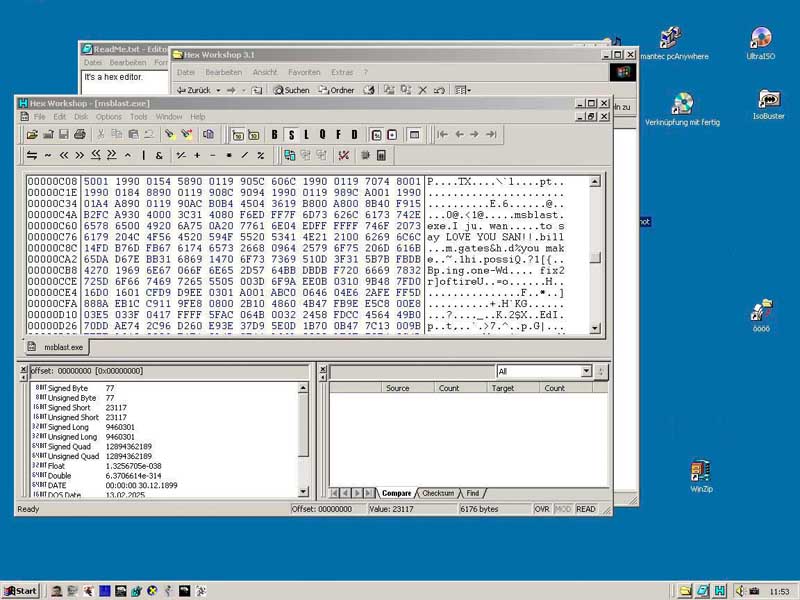
Task: Switch to the Compare tab
Action: click(396, 493)
